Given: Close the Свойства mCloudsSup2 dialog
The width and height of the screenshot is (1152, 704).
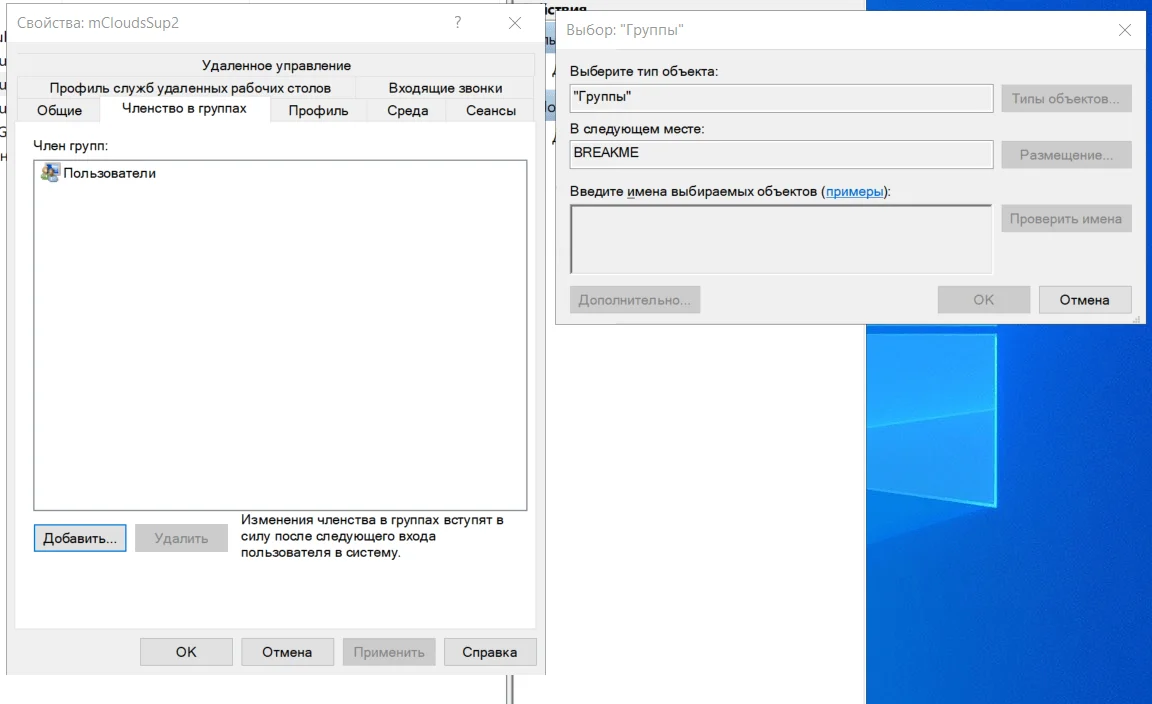Looking at the screenshot, I should click(515, 22).
